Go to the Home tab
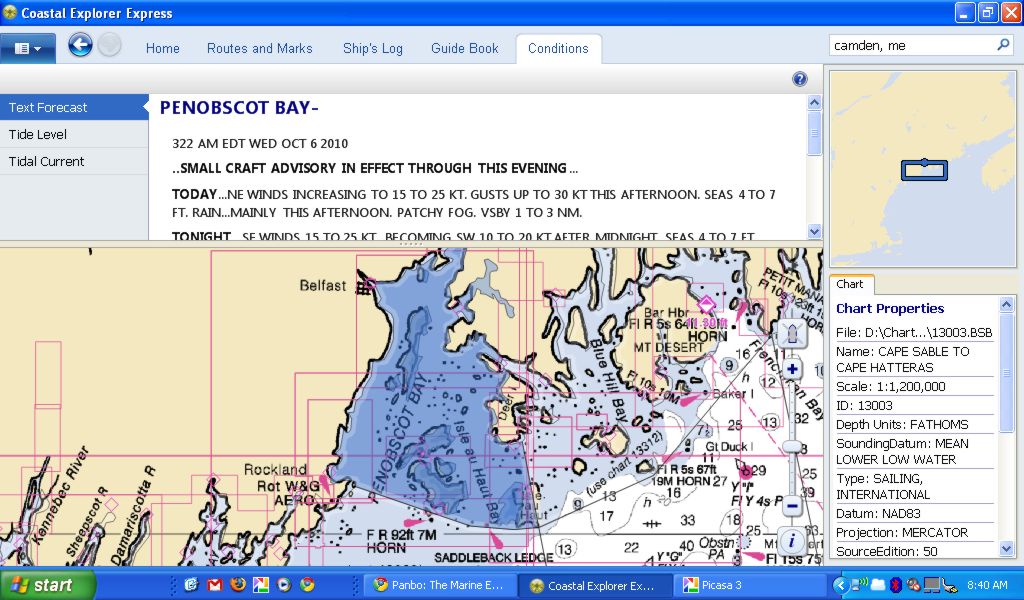 coord(163,48)
